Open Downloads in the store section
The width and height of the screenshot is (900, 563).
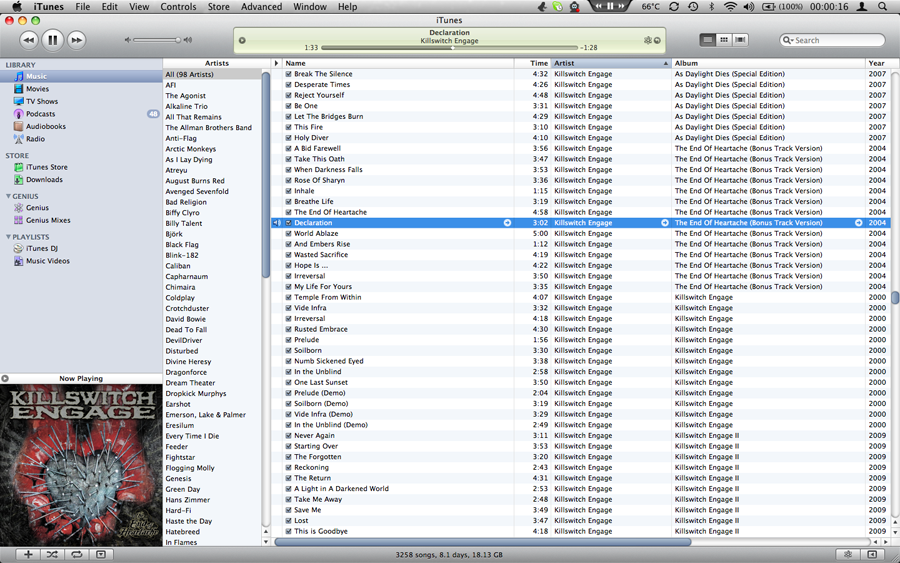44,180
